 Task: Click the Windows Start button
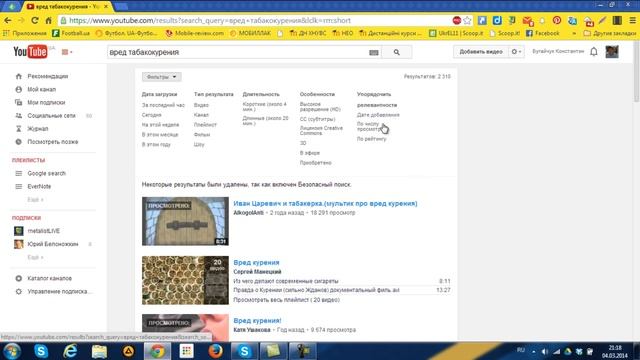coord(12,351)
